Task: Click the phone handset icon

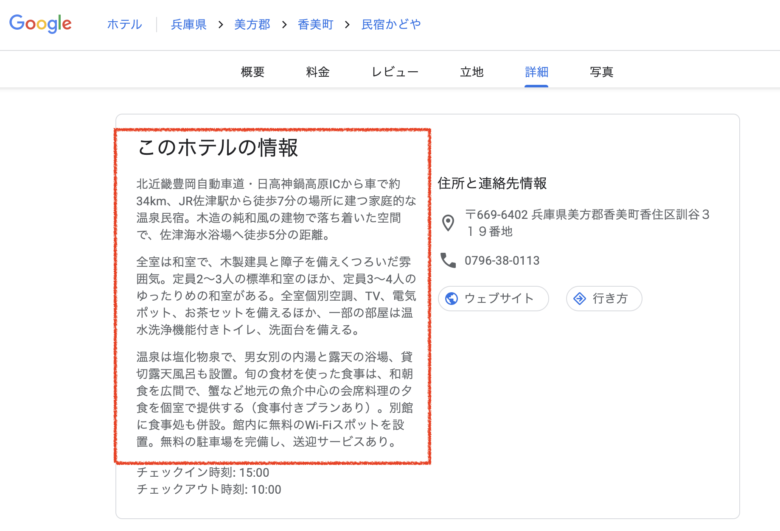Action: pyautogui.click(x=448, y=260)
